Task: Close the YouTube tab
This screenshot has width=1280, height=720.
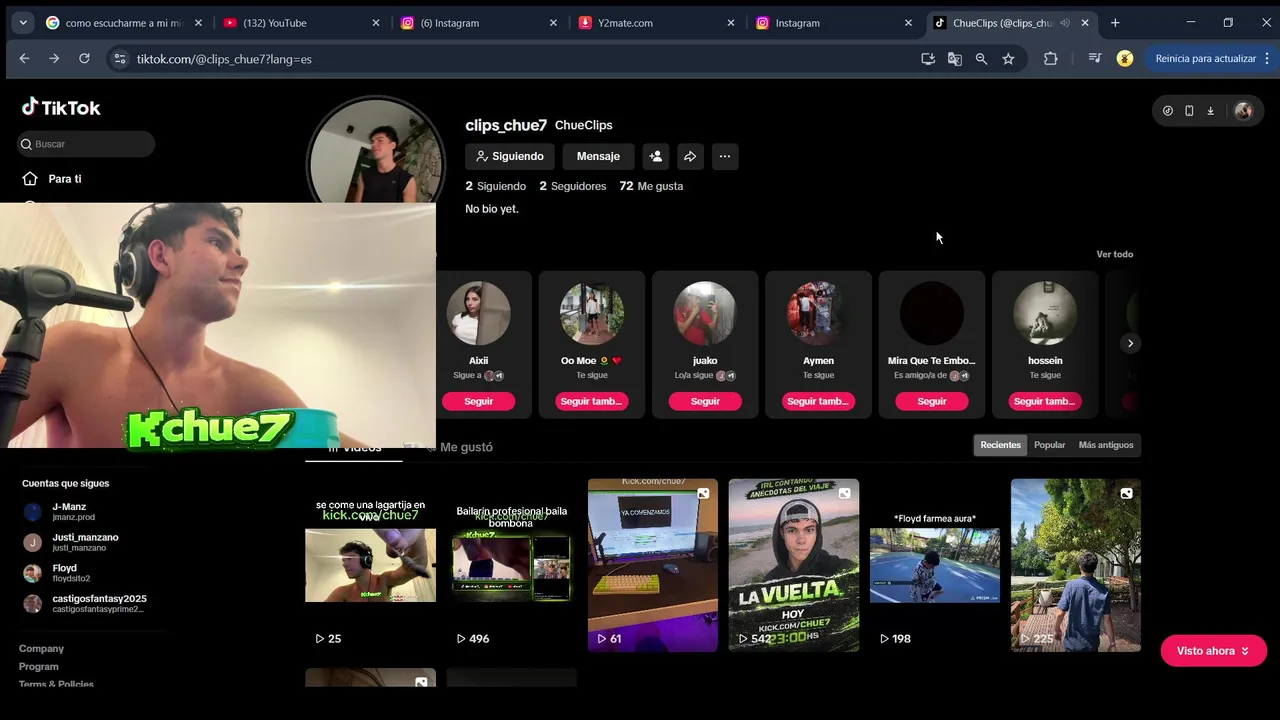Action: click(x=376, y=23)
